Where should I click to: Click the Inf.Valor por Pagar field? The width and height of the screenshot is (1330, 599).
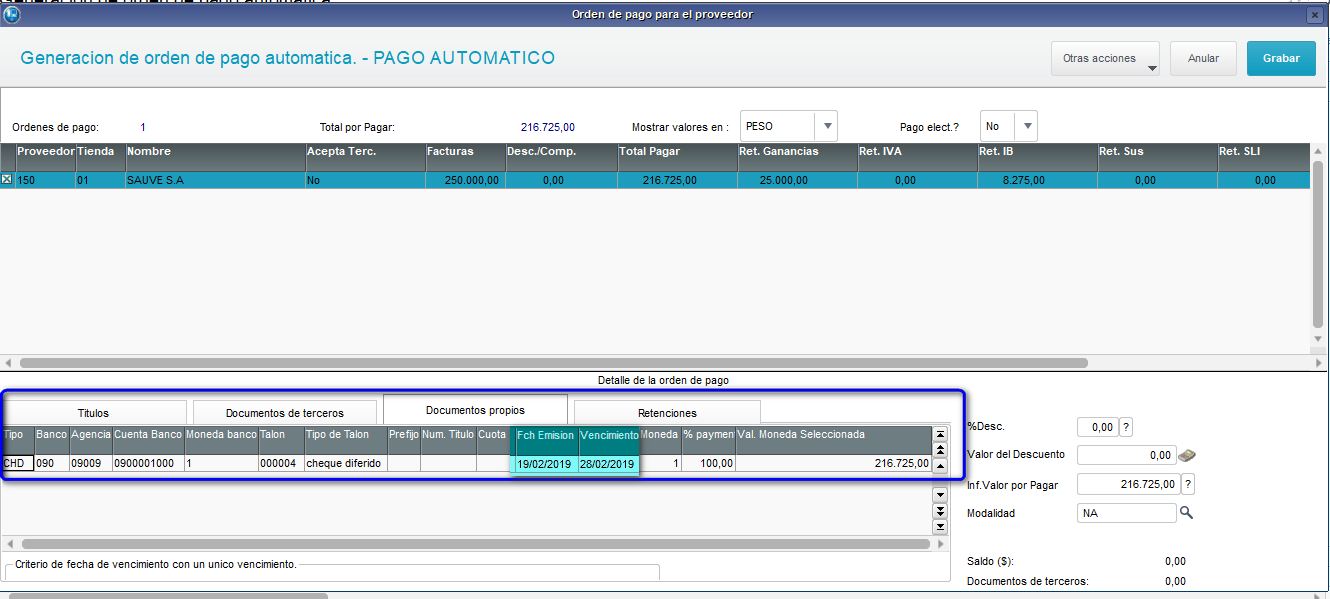click(x=1128, y=484)
